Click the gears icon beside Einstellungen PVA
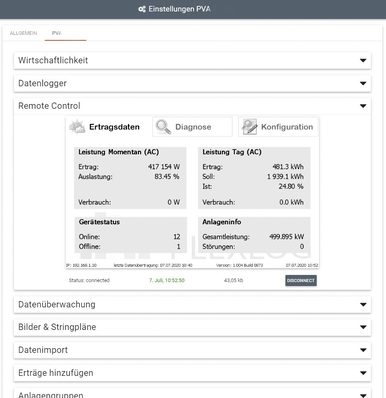The width and height of the screenshot is (386, 398). (142, 9)
